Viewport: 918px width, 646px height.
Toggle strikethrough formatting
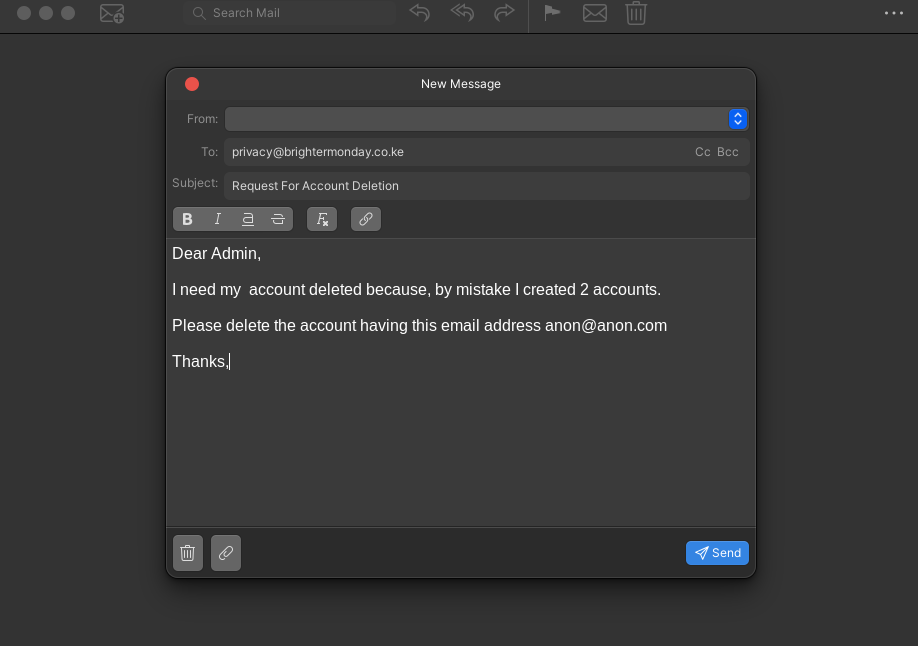coord(278,219)
